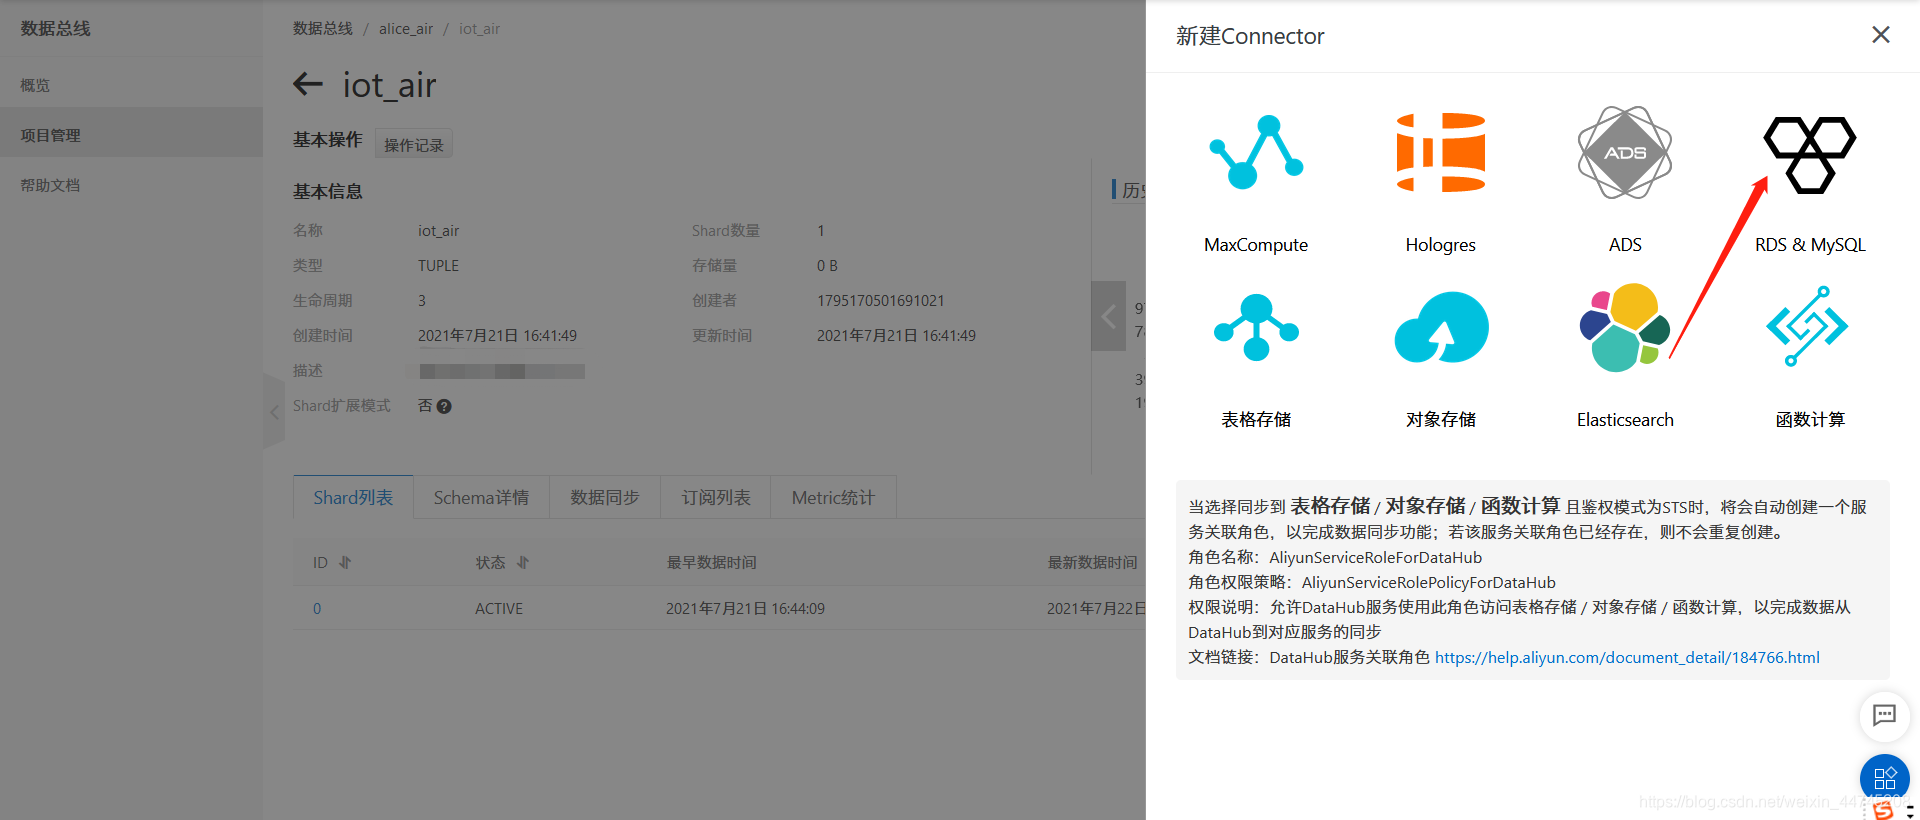Collapse the left sidebar with the chevron
Image resolution: width=1920 pixels, height=820 pixels.
pos(274,411)
